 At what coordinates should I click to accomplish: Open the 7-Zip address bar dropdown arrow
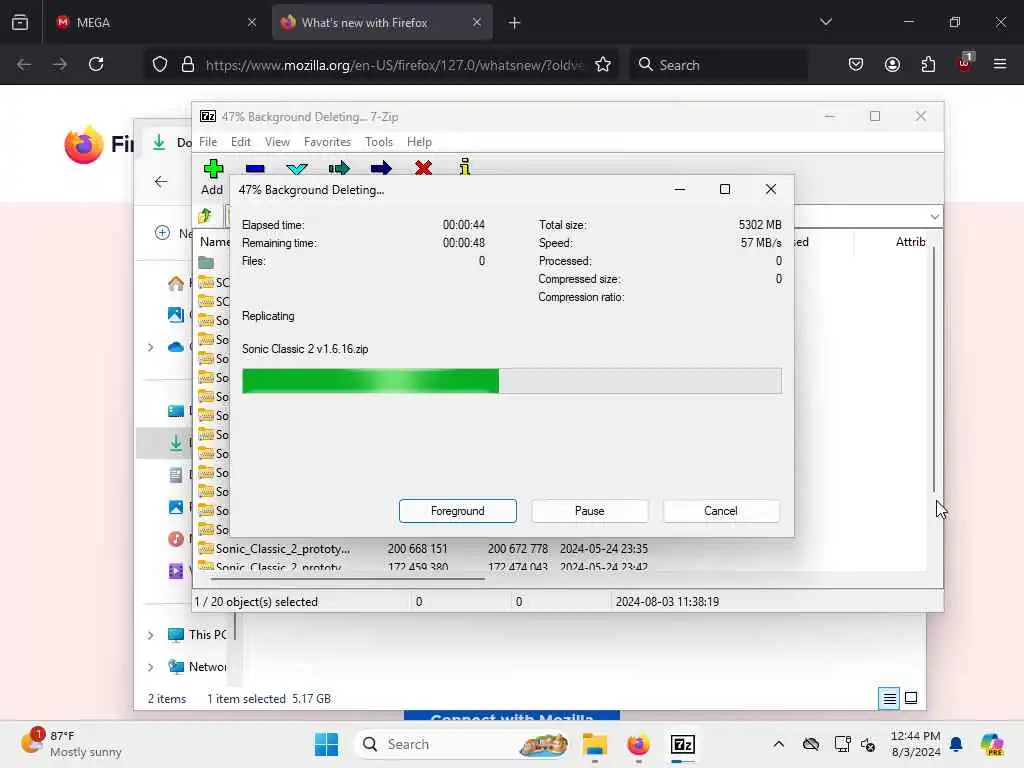coord(935,216)
